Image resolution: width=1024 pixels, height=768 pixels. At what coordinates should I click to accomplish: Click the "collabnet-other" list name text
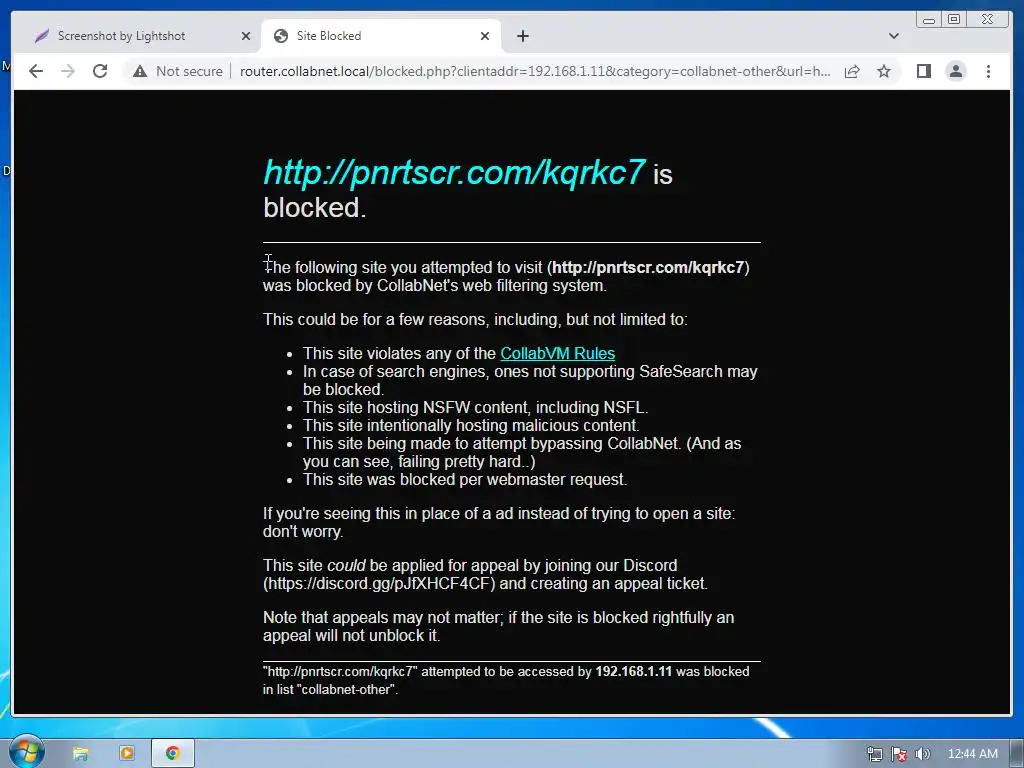tap(347, 690)
